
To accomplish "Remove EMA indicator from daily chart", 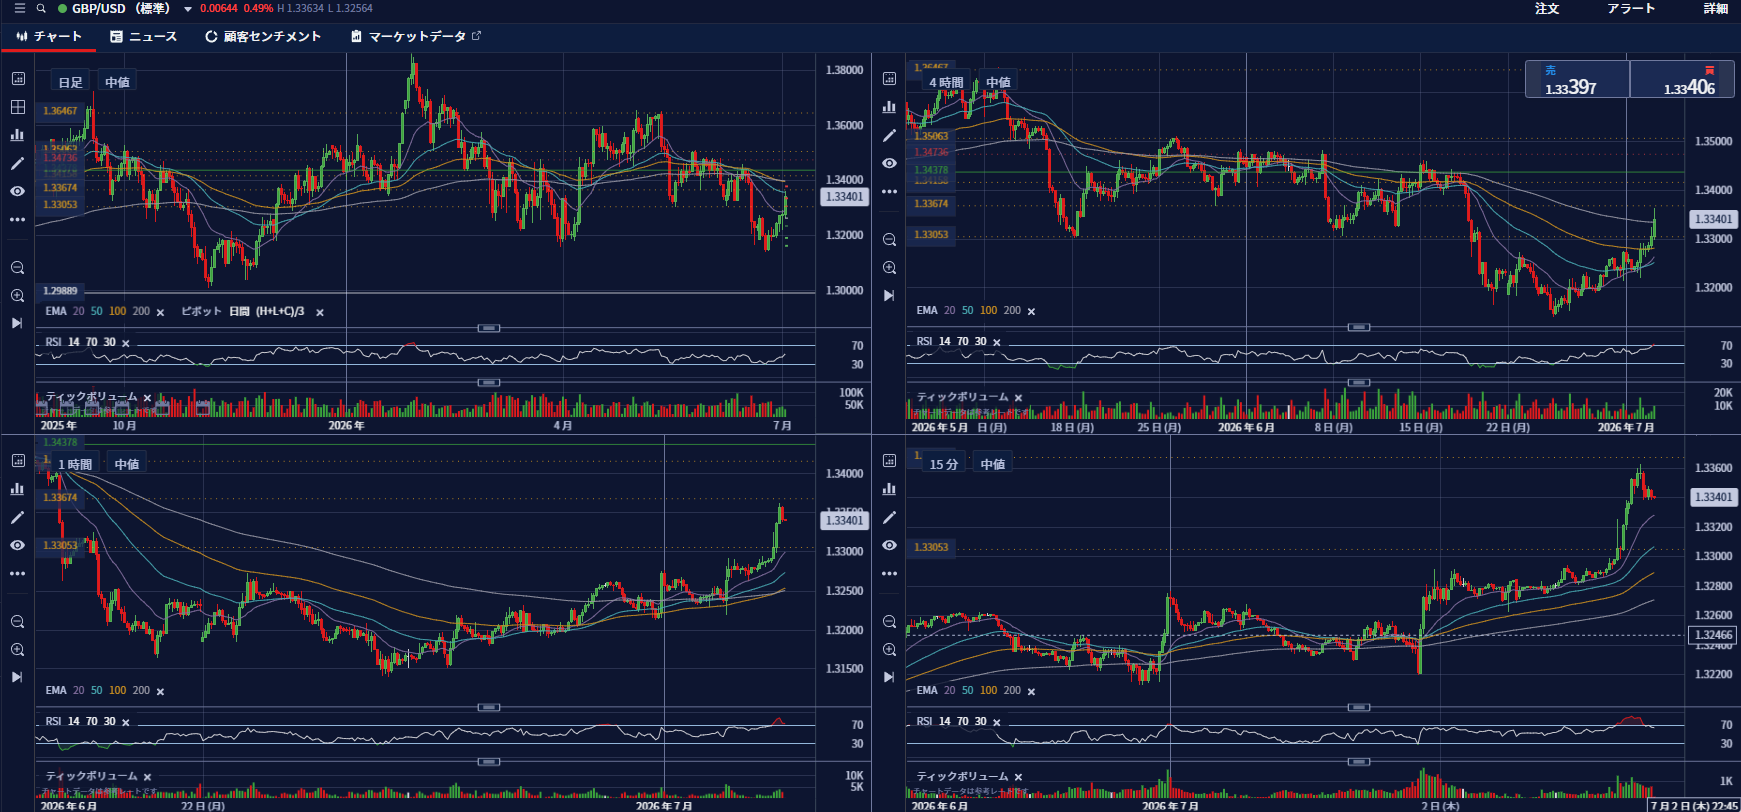I will (x=160, y=313).
